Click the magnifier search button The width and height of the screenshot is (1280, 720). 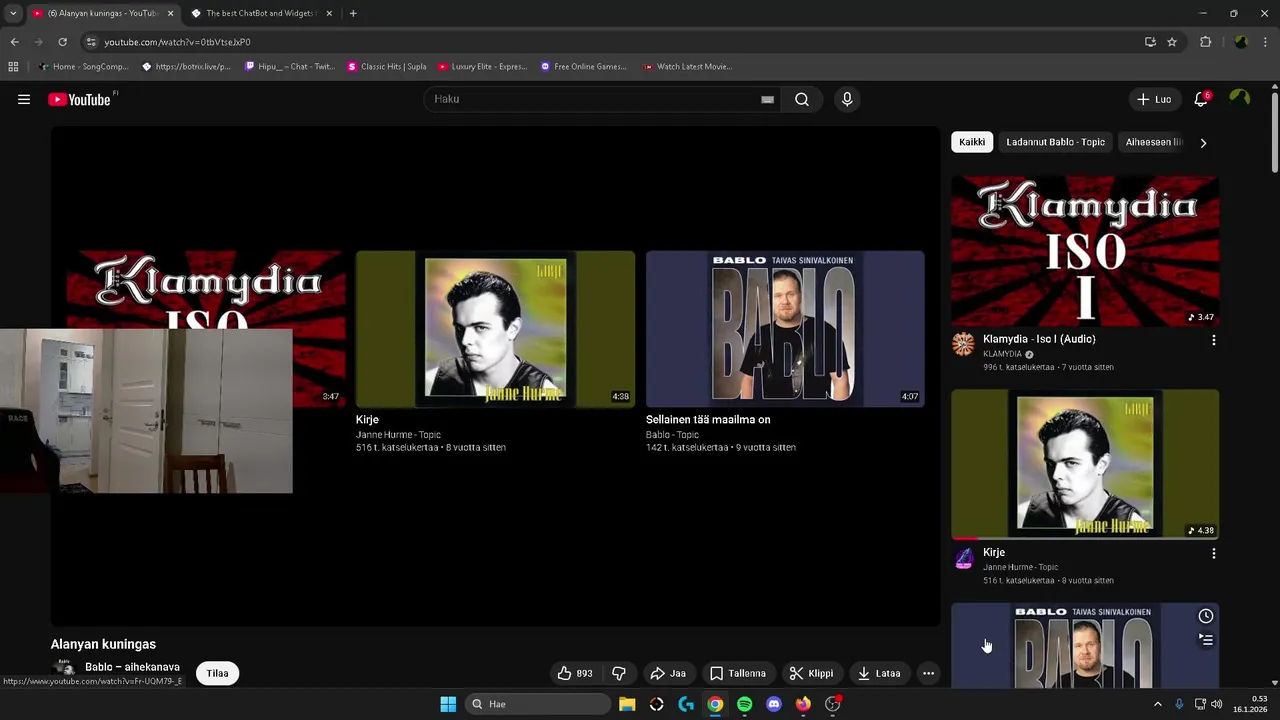802,99
